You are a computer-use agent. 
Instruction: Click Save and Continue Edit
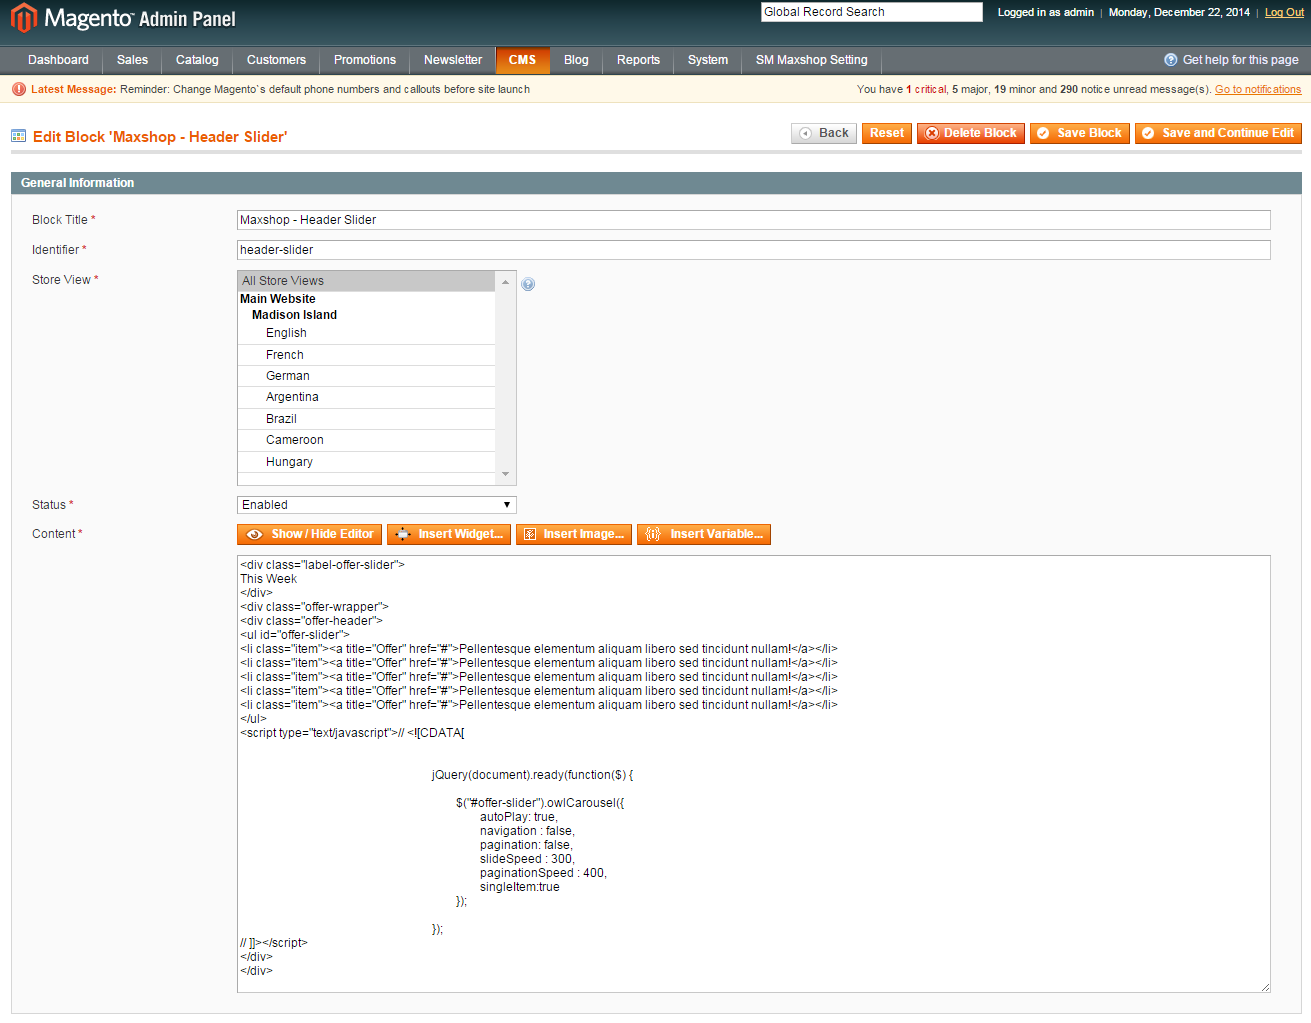[1218, 133]
